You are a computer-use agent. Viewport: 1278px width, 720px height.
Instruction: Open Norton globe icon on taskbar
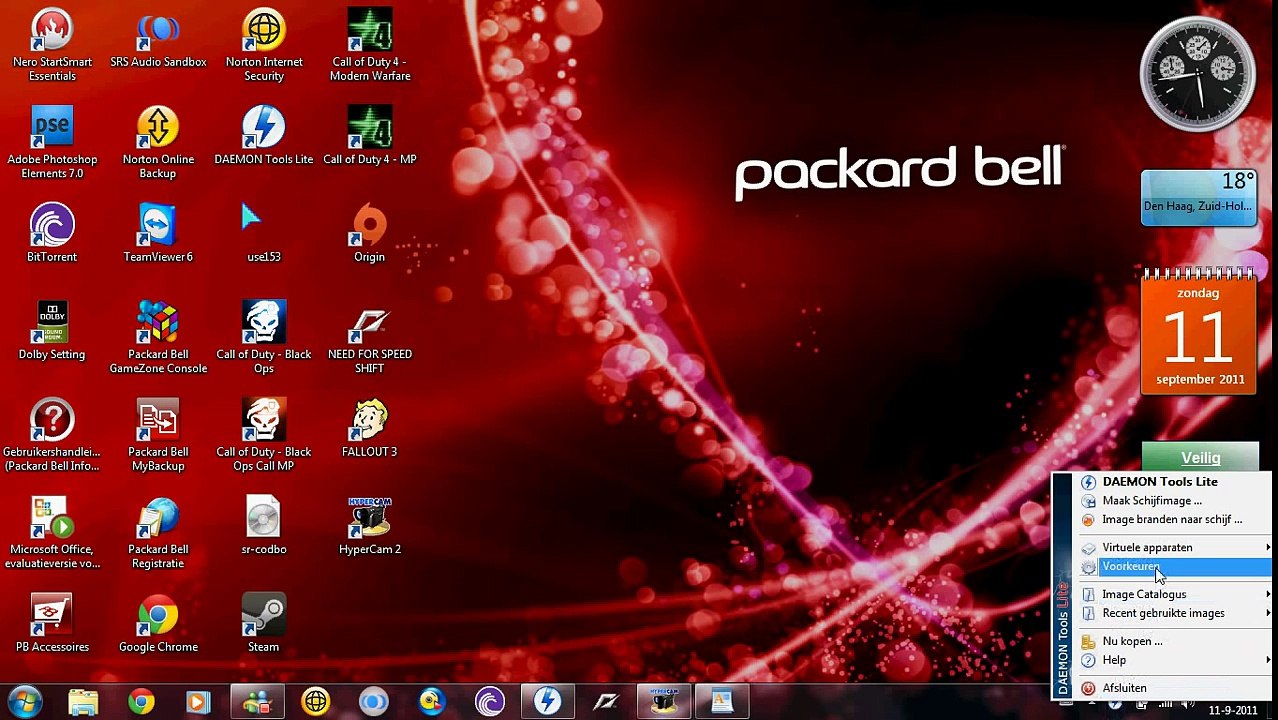(315, 702)
